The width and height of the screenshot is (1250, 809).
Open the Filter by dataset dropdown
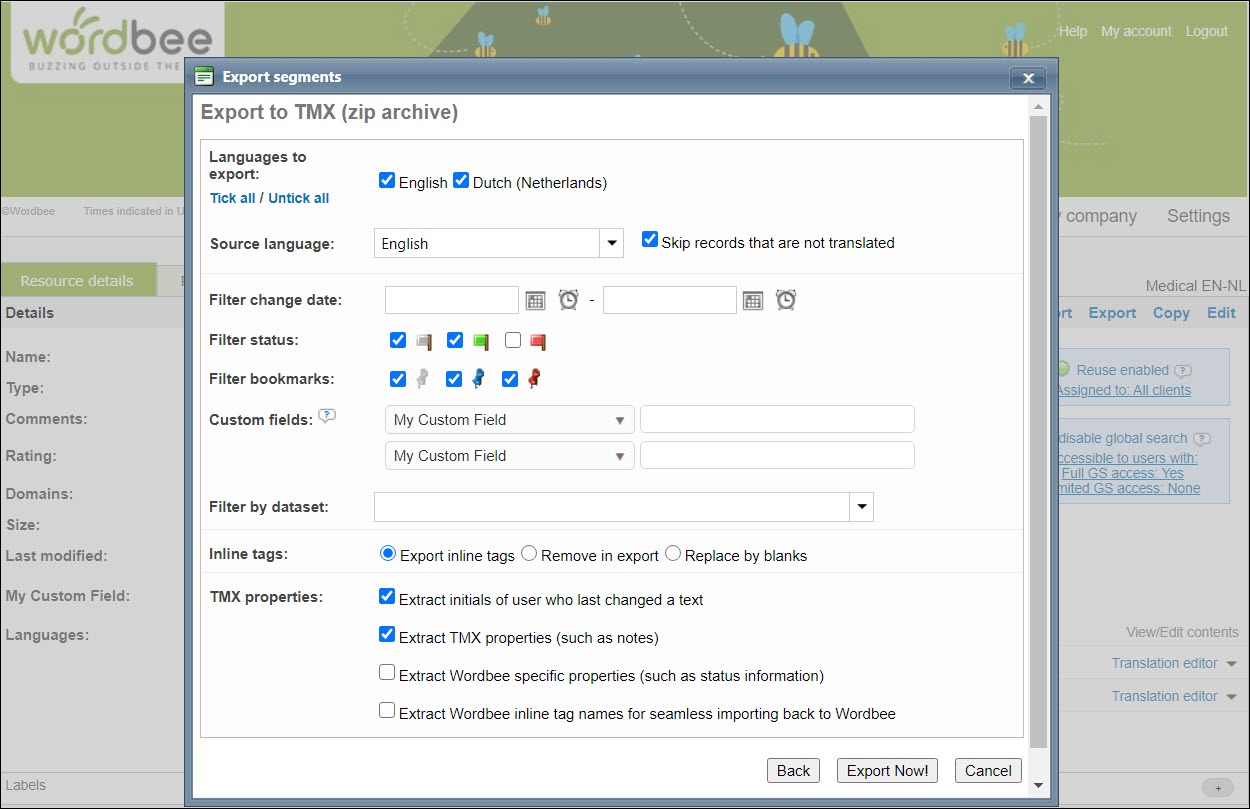tap(861, 507)
